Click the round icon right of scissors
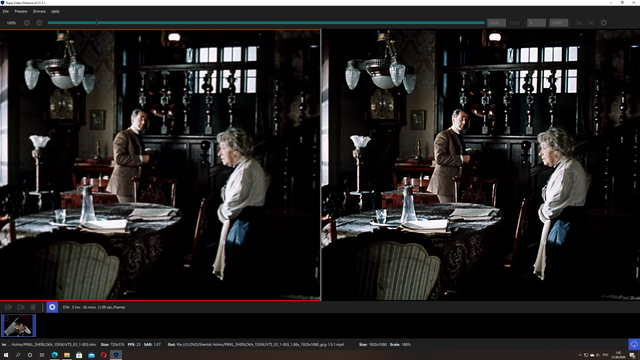640x360 pixels. [604, 23]
